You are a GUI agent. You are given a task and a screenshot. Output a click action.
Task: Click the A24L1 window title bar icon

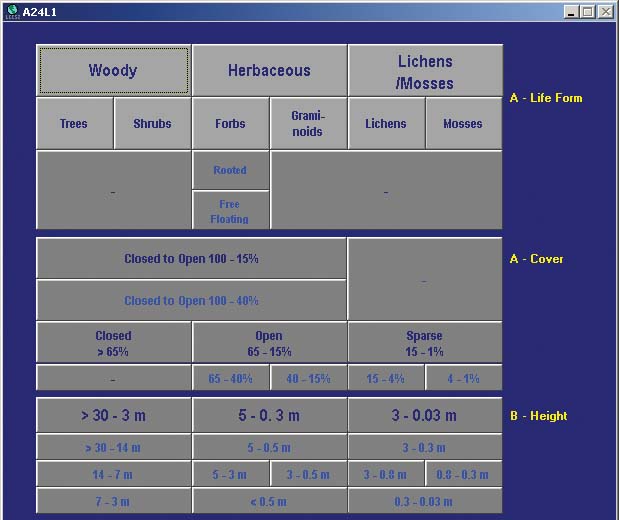(11, 11)
